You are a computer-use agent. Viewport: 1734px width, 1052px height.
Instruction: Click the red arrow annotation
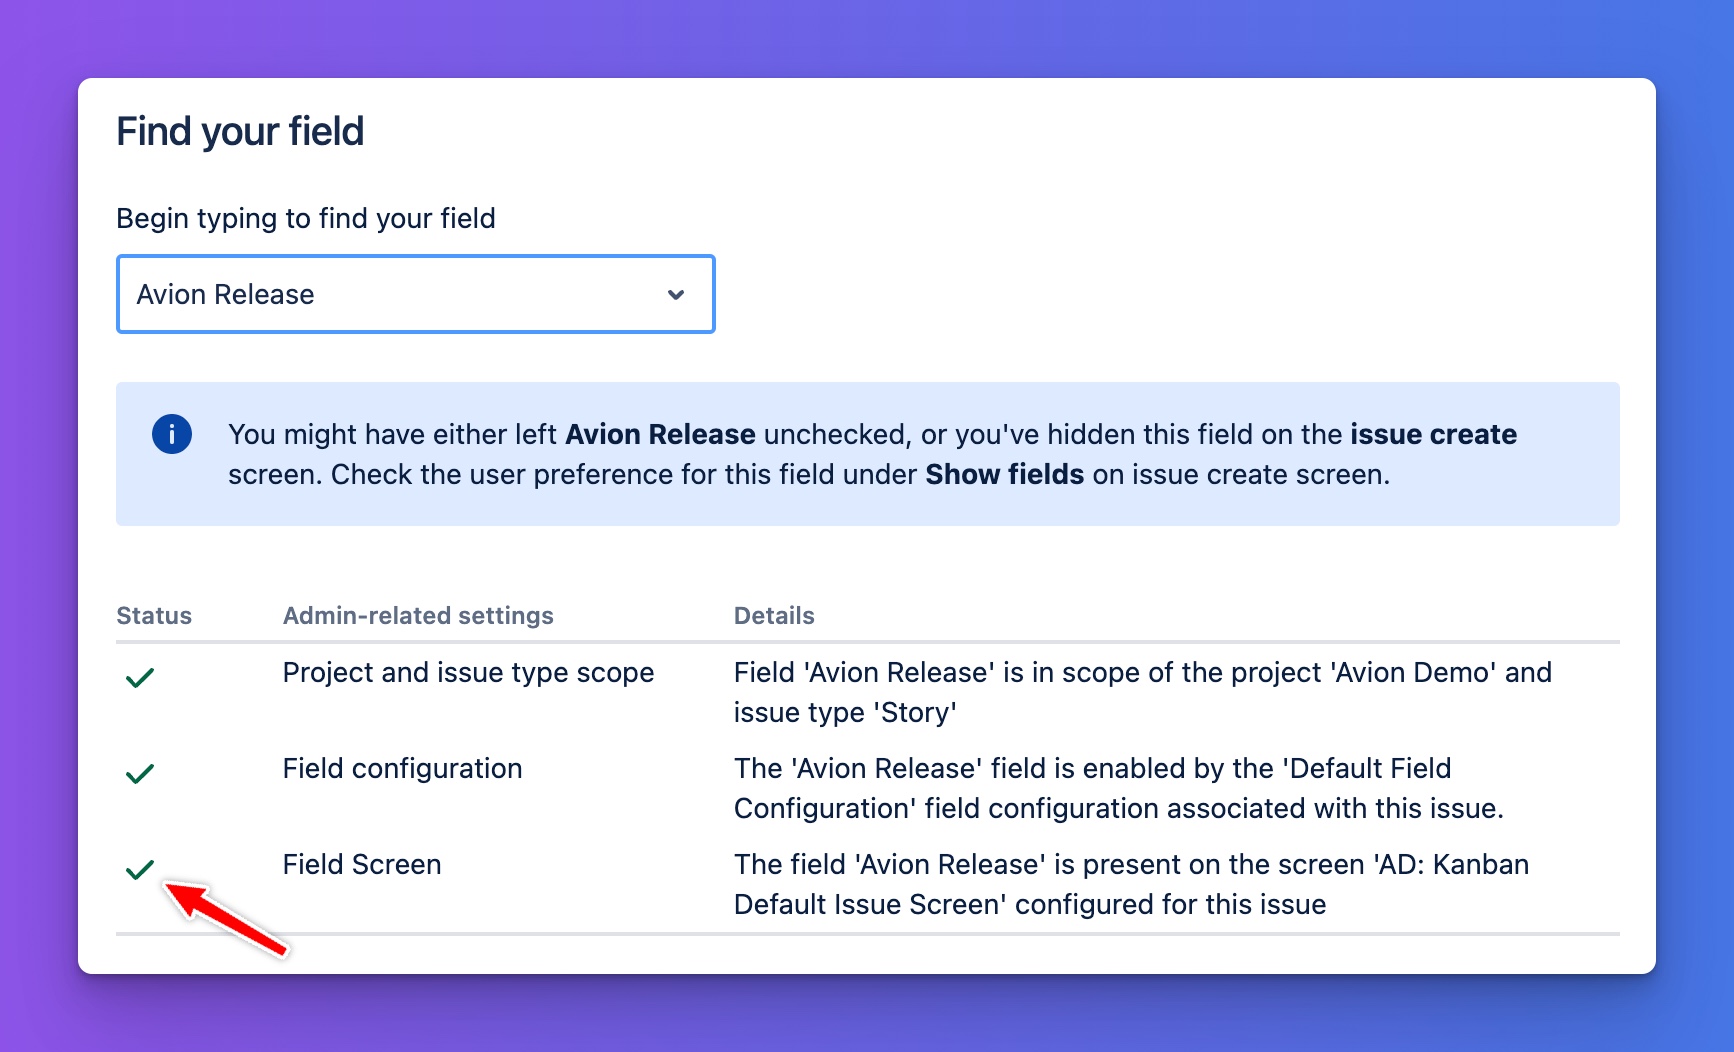(x=226, y=918)
